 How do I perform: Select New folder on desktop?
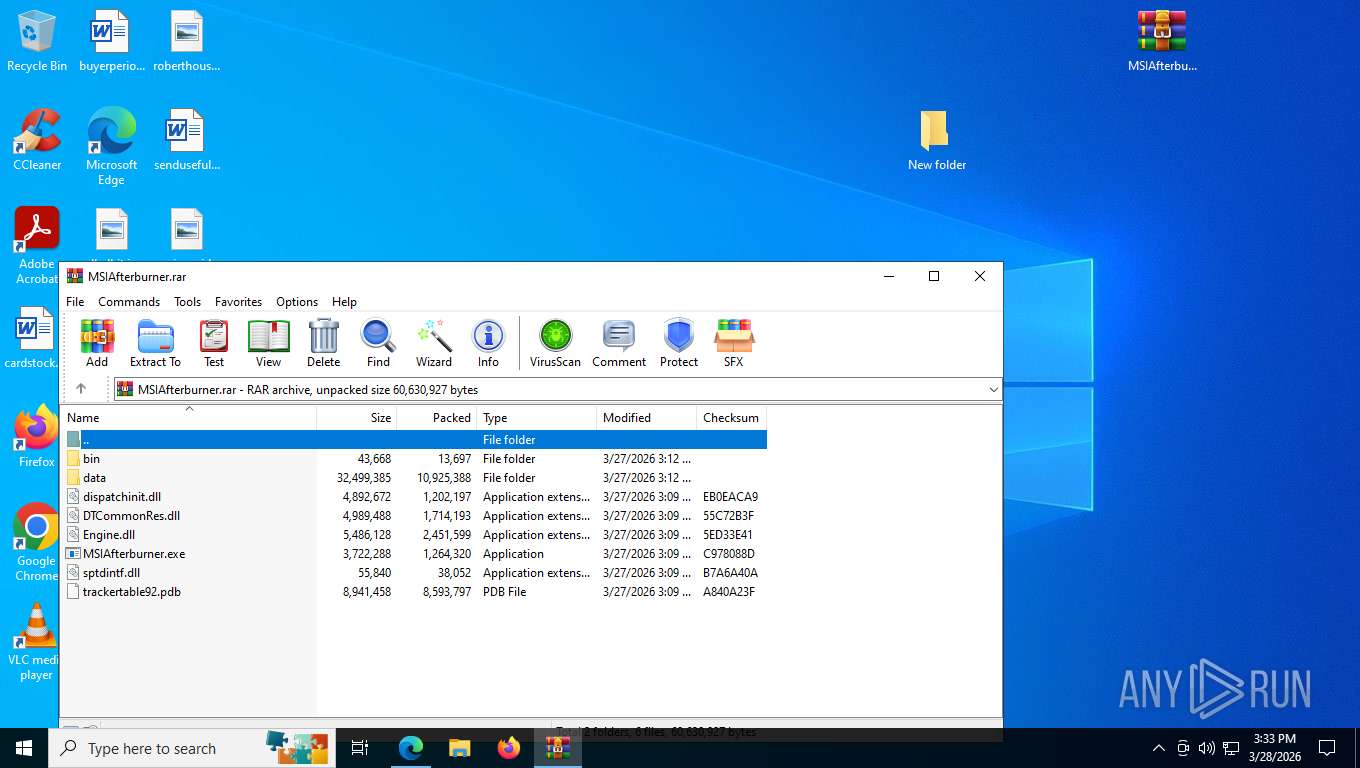[x=936, y=140]
